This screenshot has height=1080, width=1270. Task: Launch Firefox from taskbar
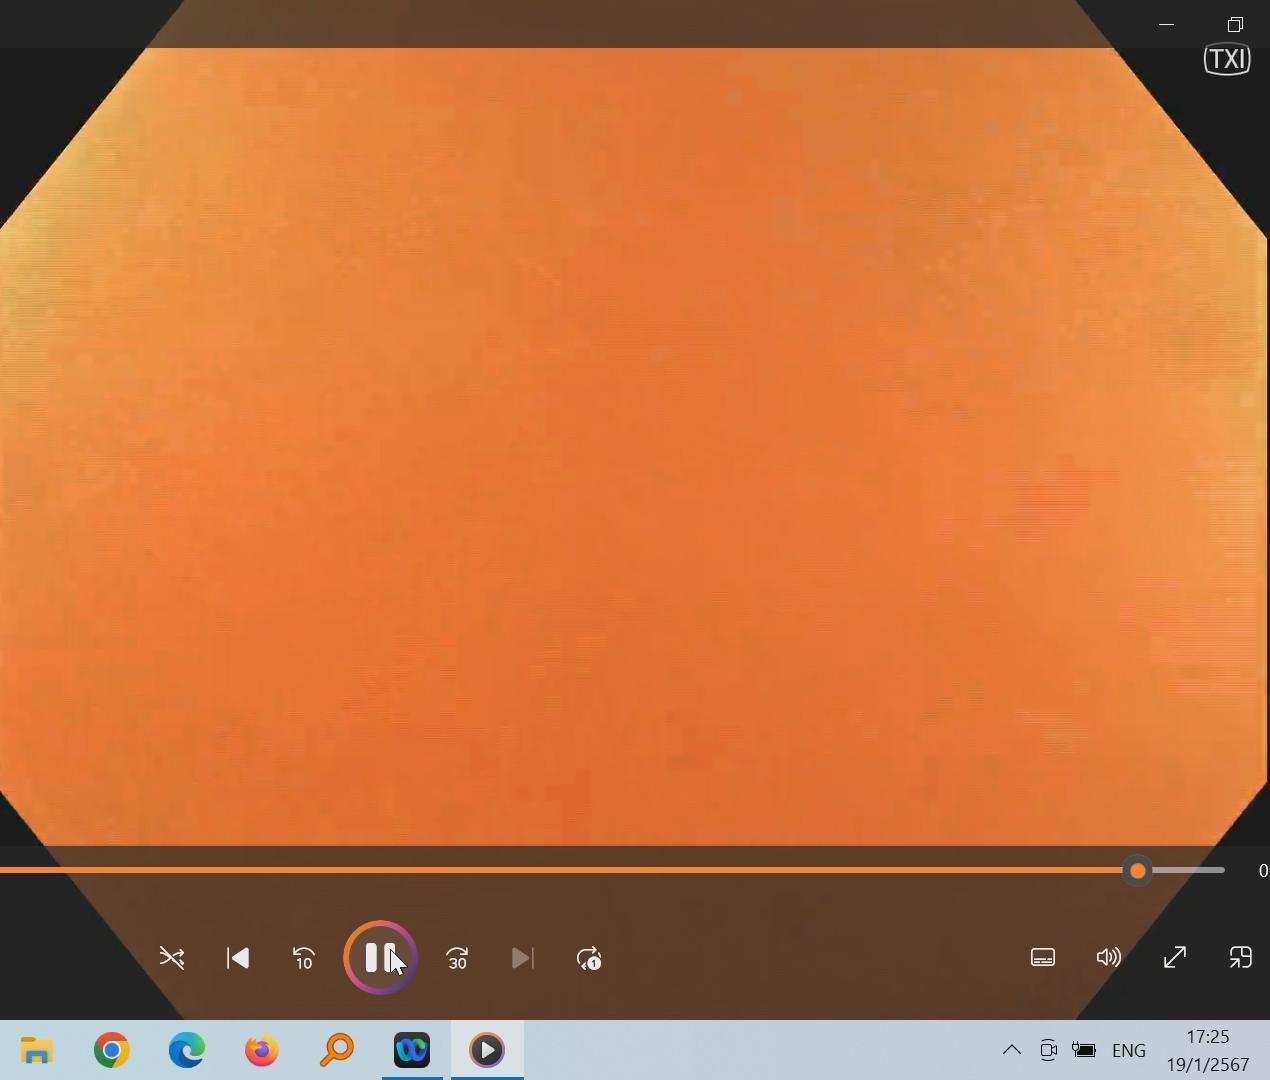(x=262, y=1050)
